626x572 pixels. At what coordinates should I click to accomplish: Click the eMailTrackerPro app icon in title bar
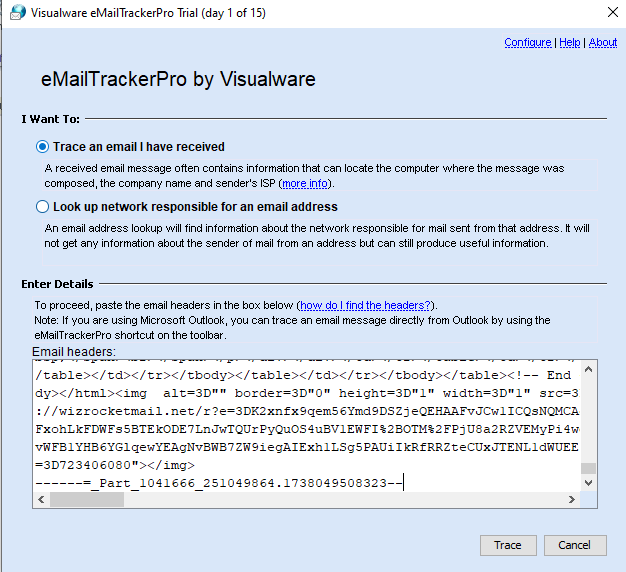pyautogui.click(x=18, y=13)
